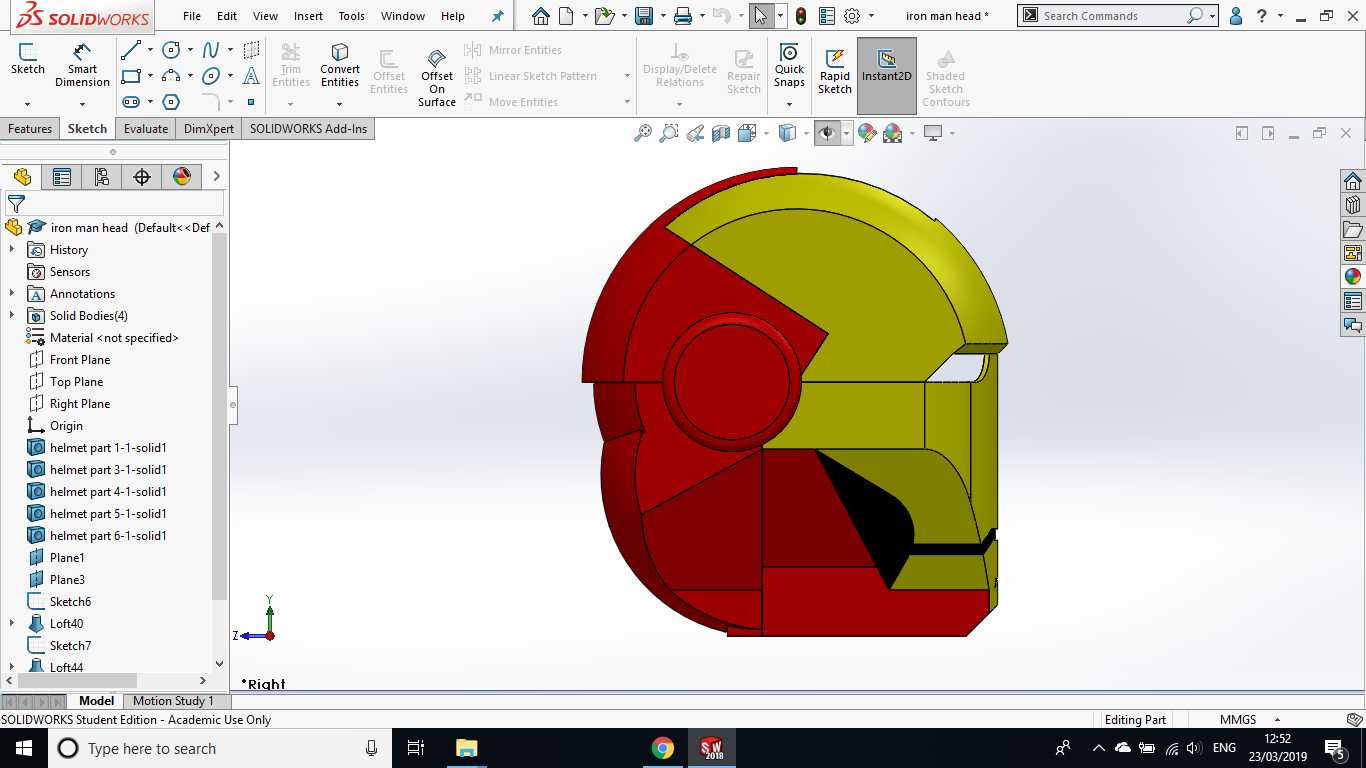Expand the Loft40 feature

pos(12,623)
